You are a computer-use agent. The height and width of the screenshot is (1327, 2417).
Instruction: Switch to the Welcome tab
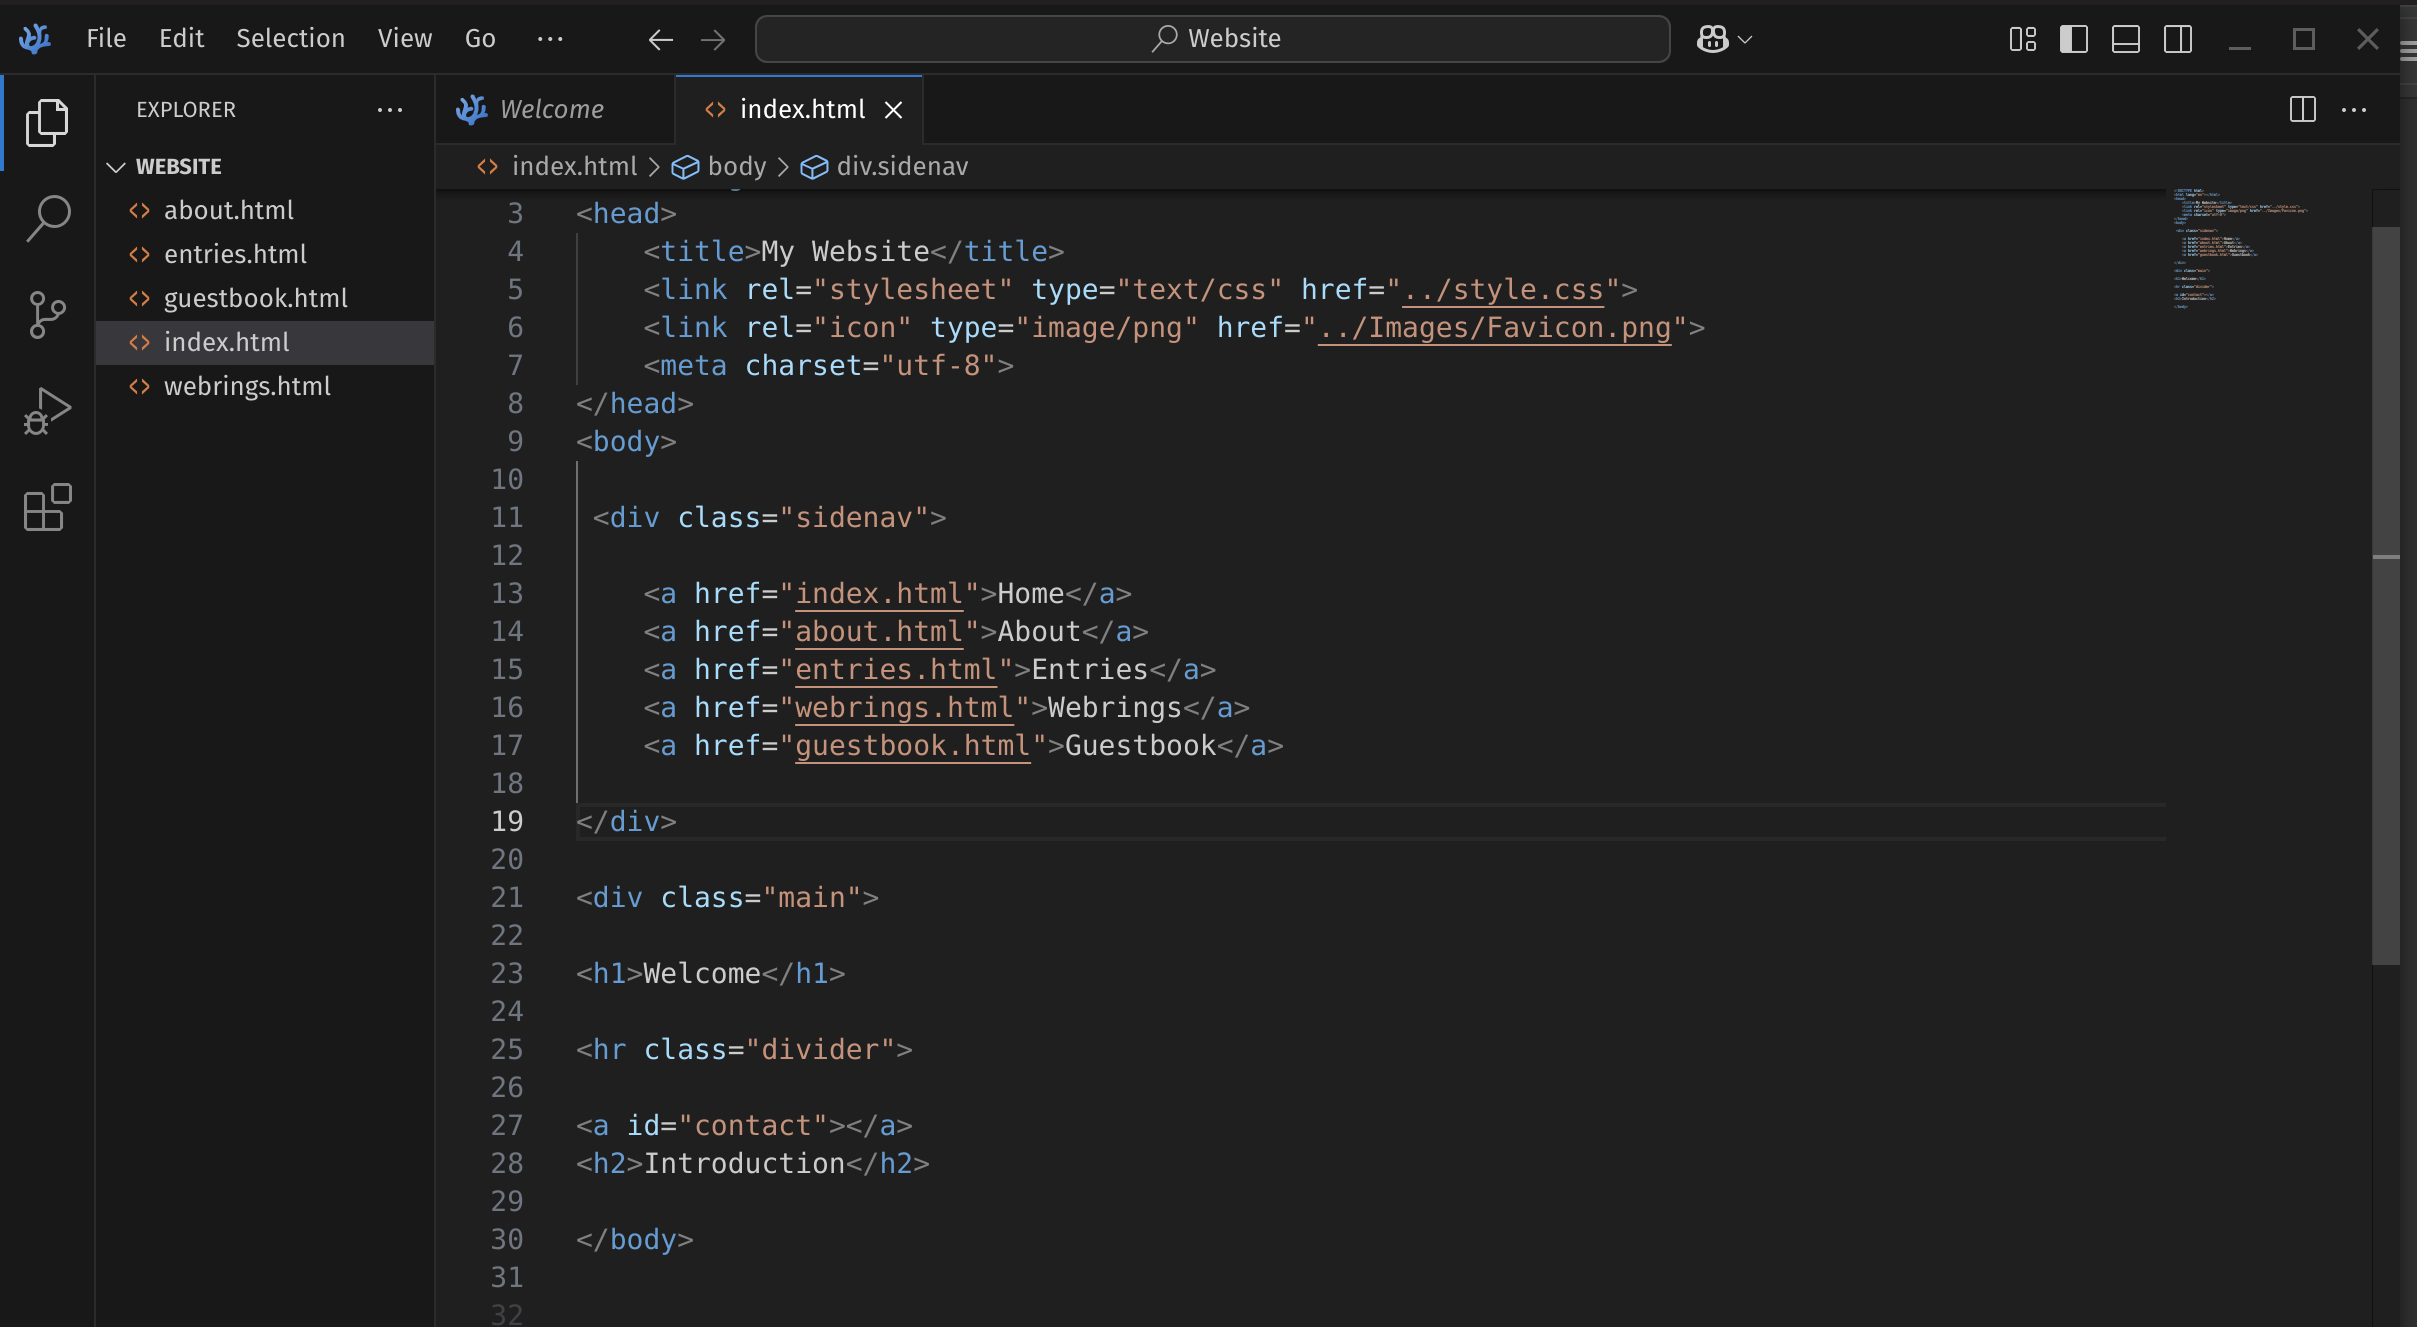tap(551, 109)
